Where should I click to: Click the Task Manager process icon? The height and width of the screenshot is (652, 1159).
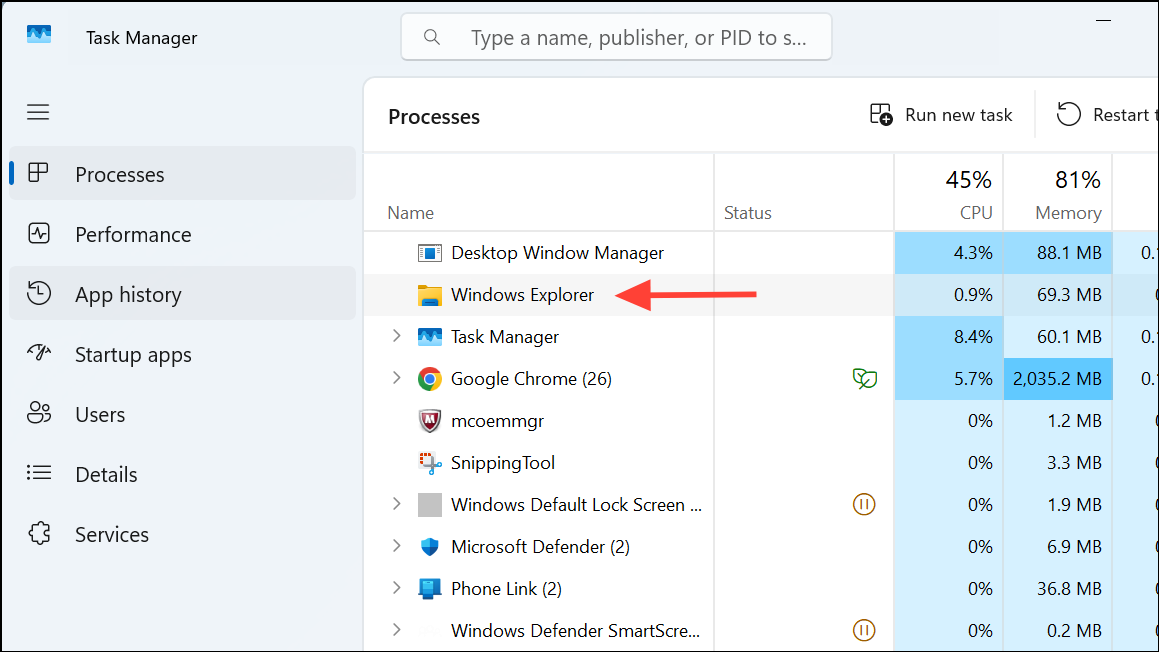(x=429, y=337)
